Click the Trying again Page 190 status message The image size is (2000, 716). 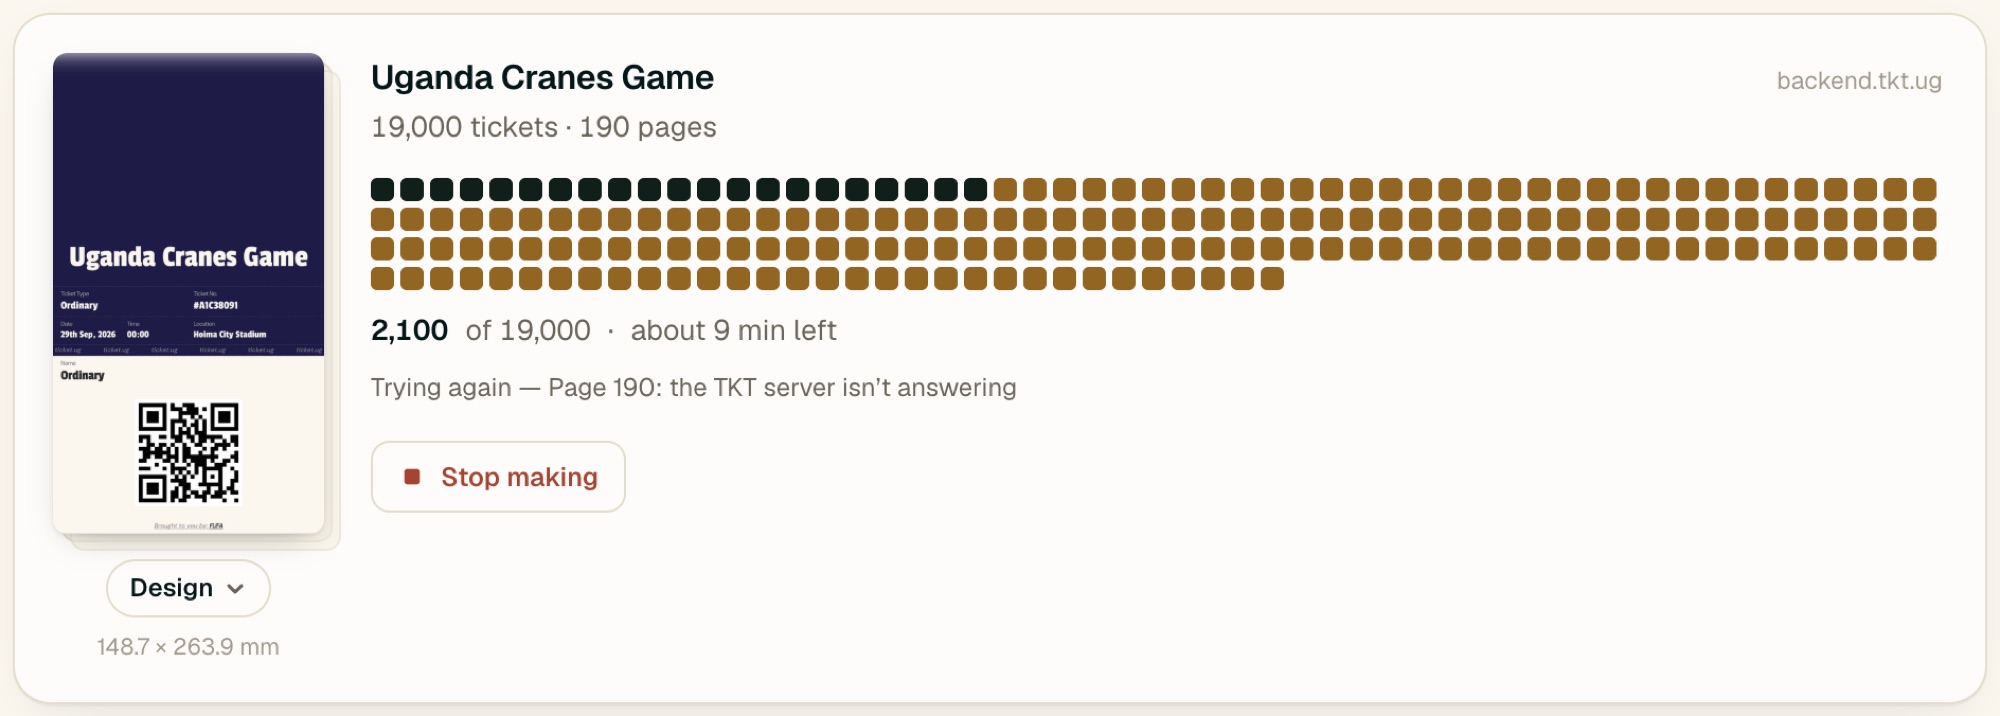[x=693, y=387]
